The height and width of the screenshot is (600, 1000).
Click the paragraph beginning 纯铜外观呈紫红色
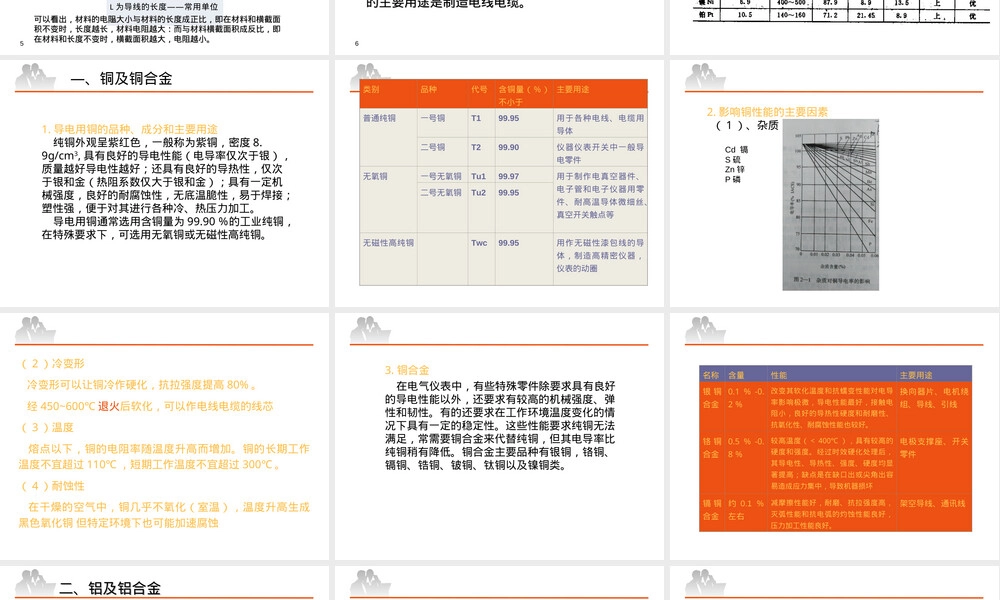166,175
